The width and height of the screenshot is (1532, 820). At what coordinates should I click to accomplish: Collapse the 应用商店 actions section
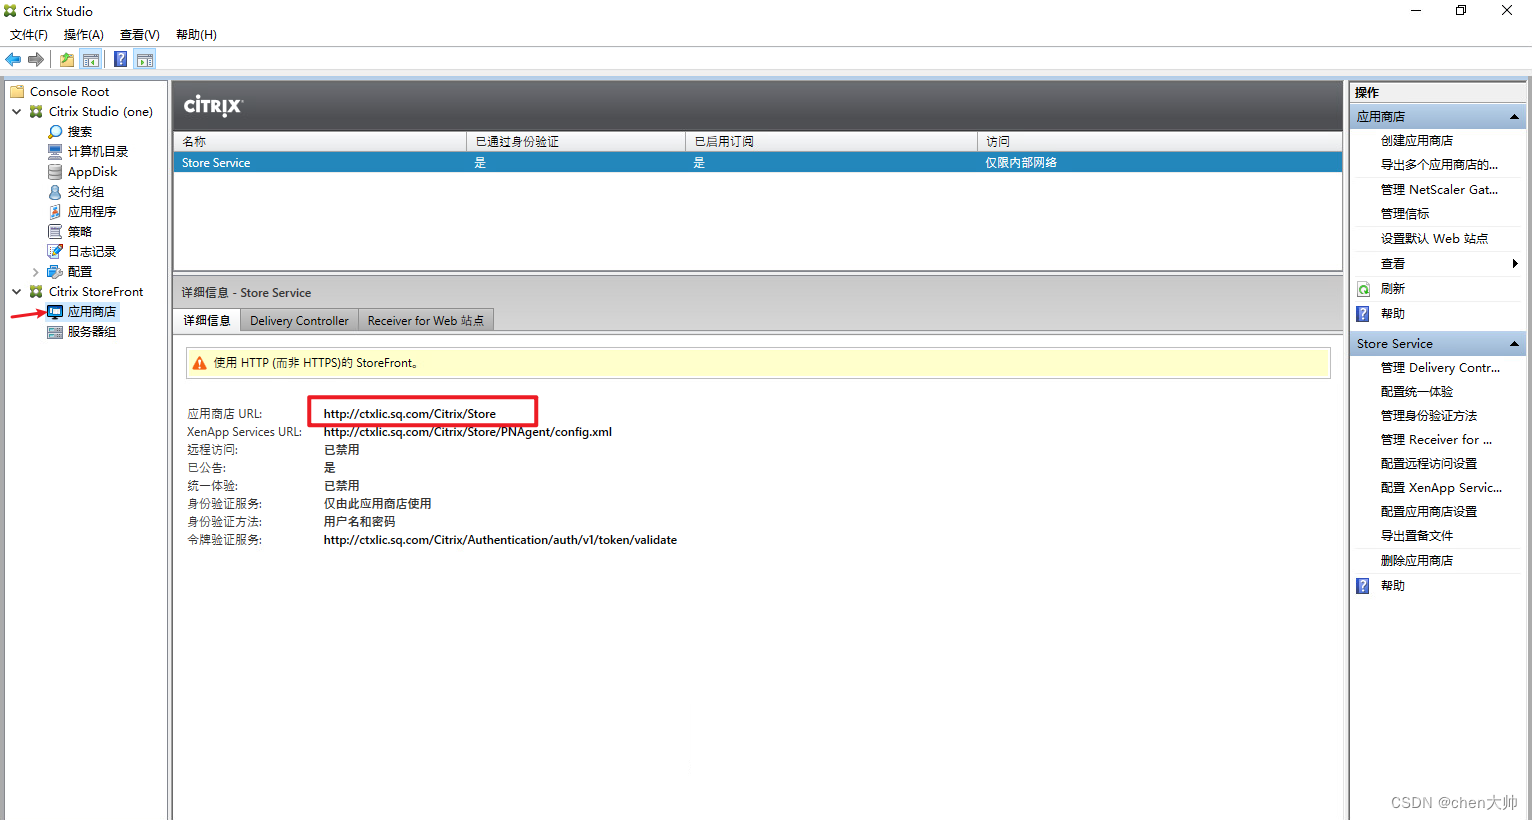pyautogui.click(x=1515, y=117)
